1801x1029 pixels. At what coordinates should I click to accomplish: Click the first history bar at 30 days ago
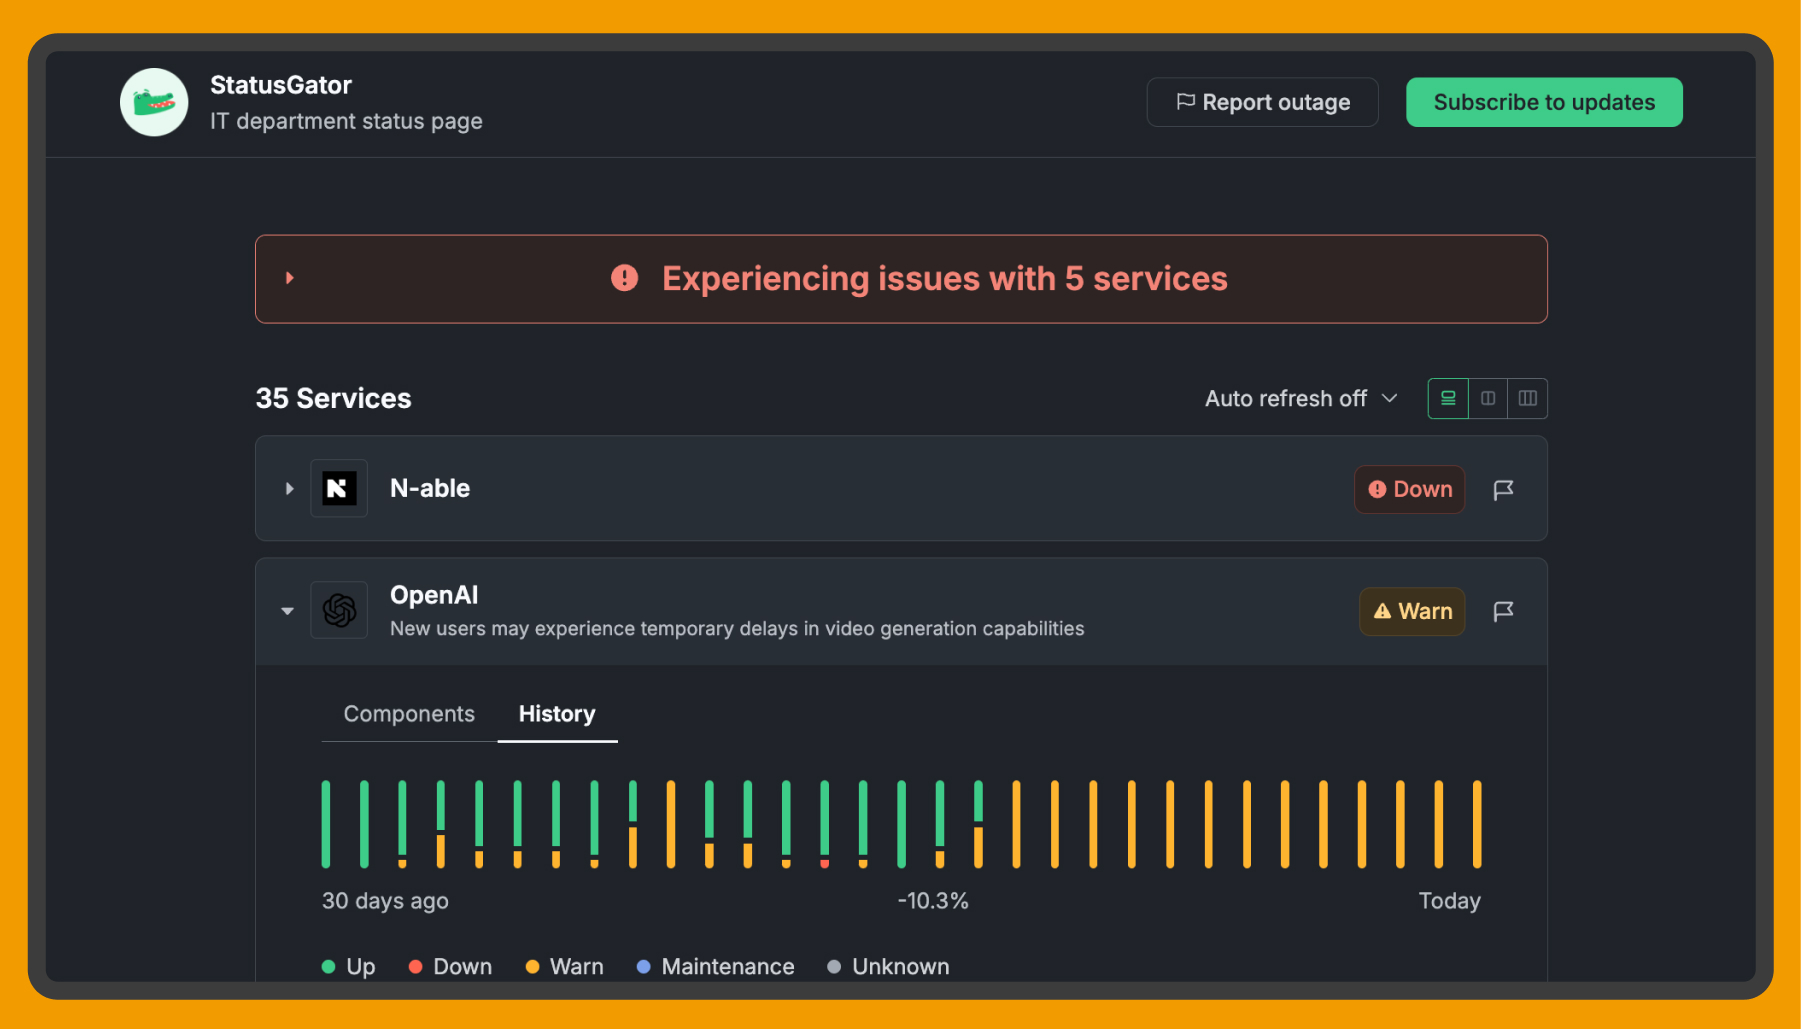tap(326, 824)
